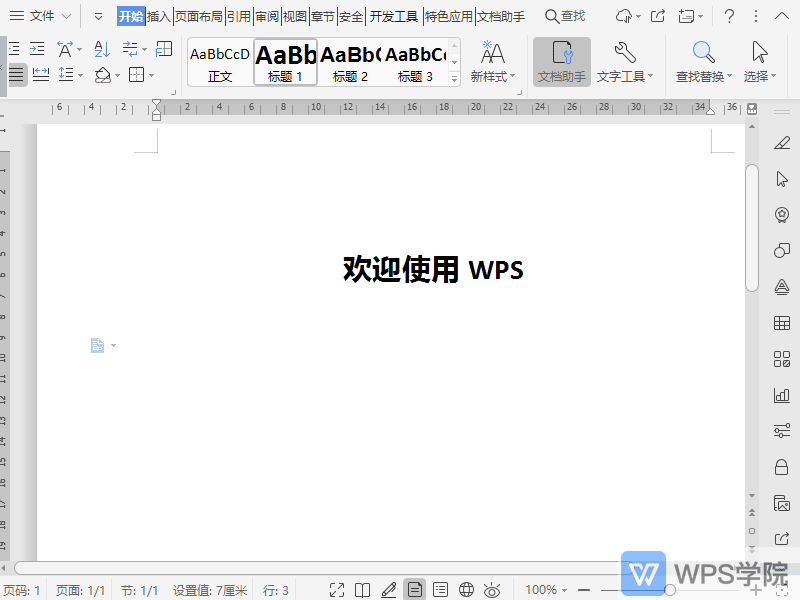
Task: Click the 文档助手 ribbon button
Action: [x=562, y=62]
